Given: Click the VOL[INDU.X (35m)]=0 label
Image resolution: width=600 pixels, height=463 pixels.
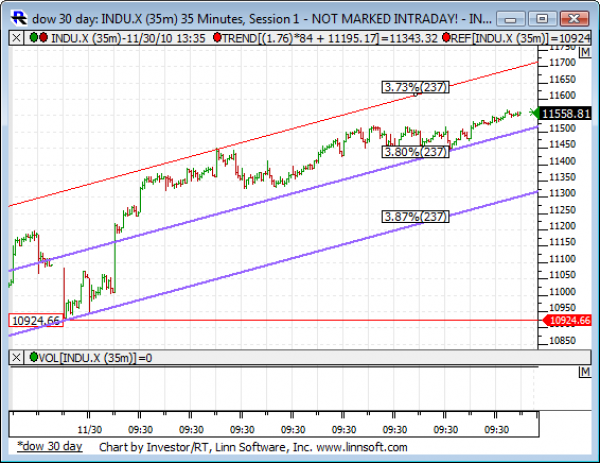Looking at the screenshot, I should pos(95,358).
